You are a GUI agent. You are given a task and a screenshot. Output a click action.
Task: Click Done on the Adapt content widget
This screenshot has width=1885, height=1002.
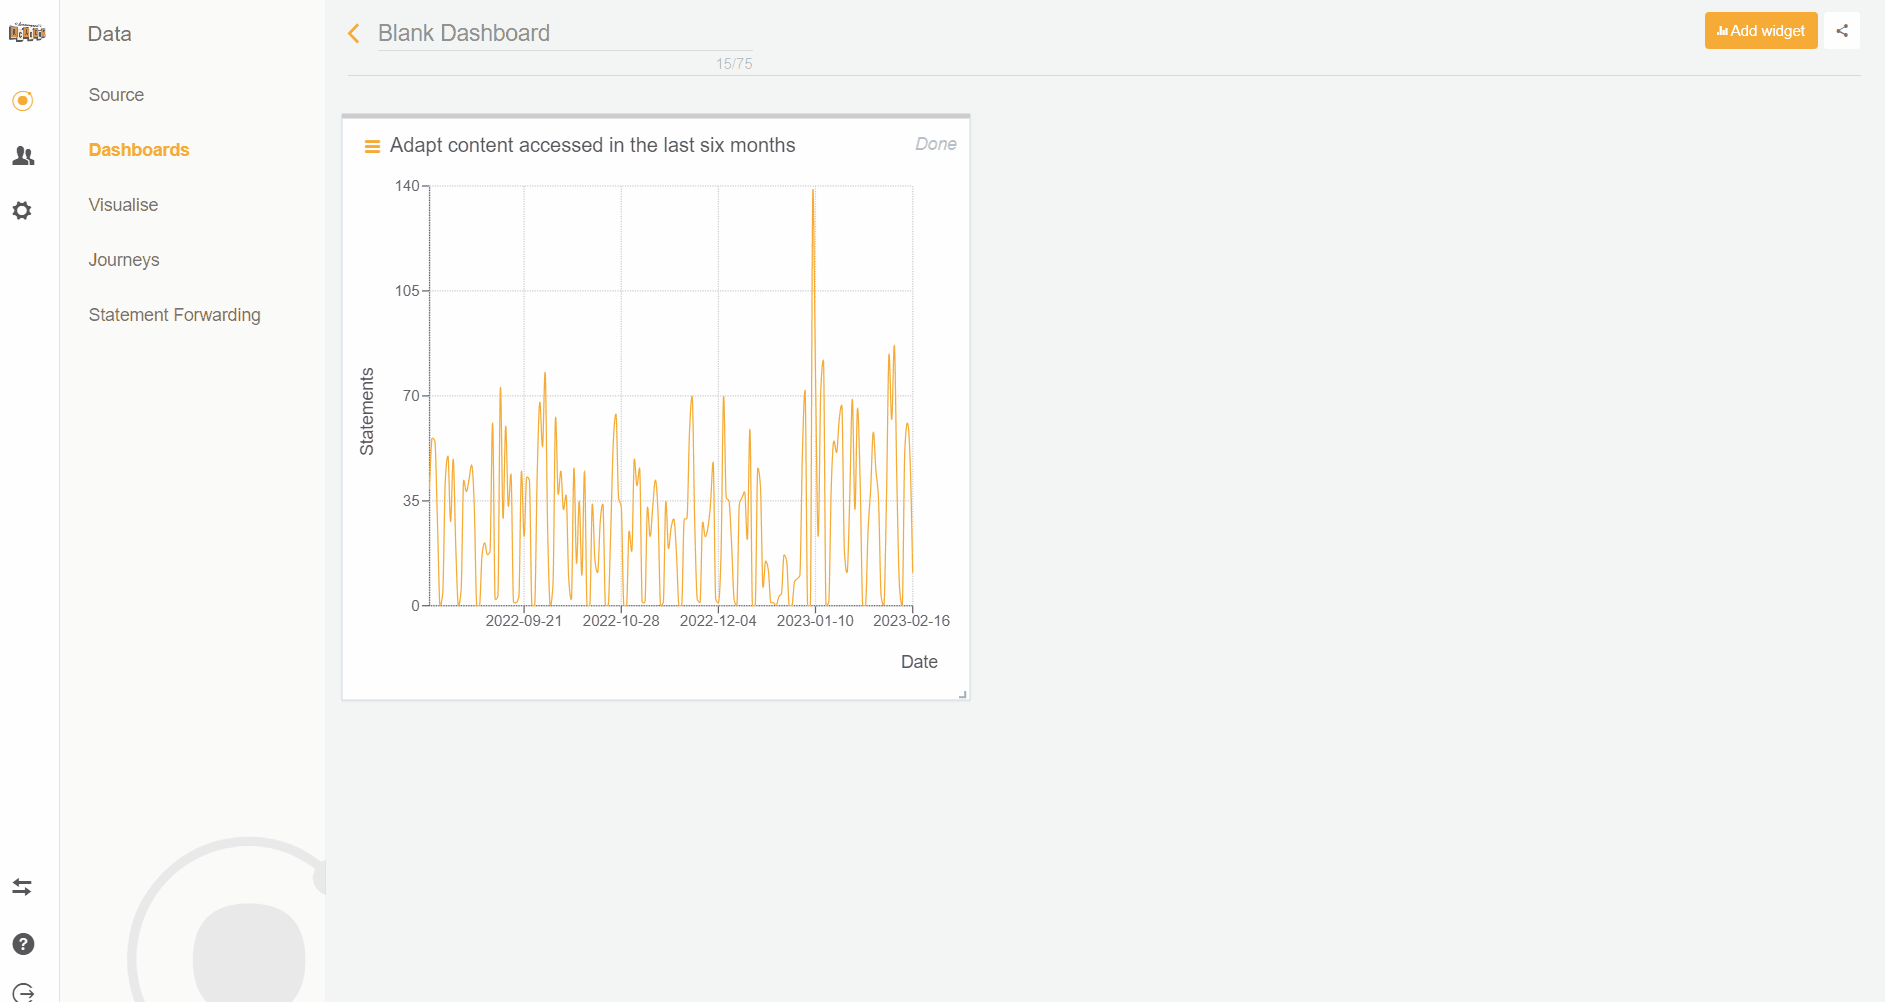pos(935,143)
